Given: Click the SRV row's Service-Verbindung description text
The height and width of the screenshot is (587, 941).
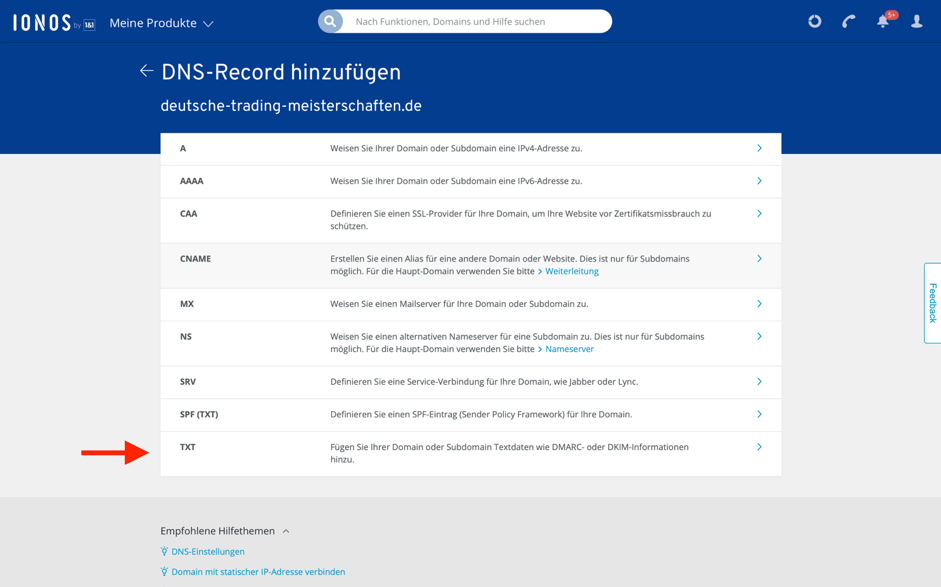Looking at the screenshot, I should tap(484, 382).
